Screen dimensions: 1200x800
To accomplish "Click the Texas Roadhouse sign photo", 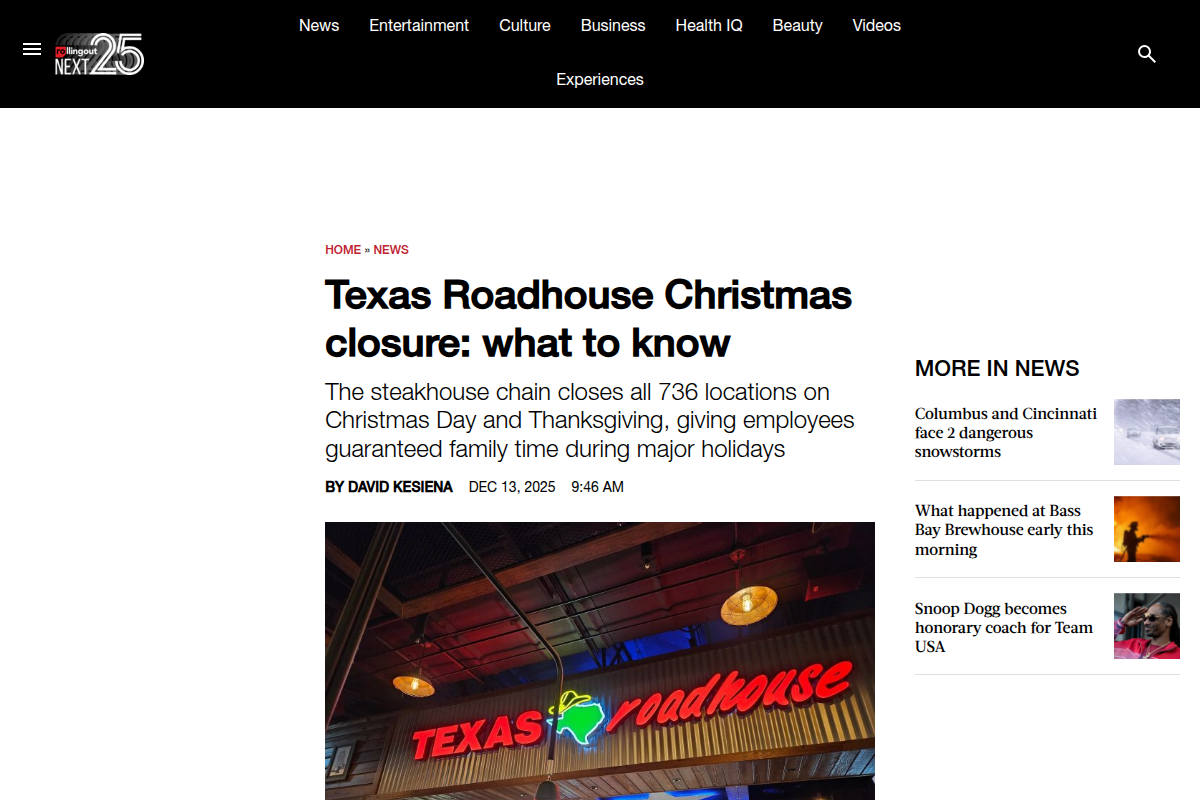I will [x=600, y=660].
